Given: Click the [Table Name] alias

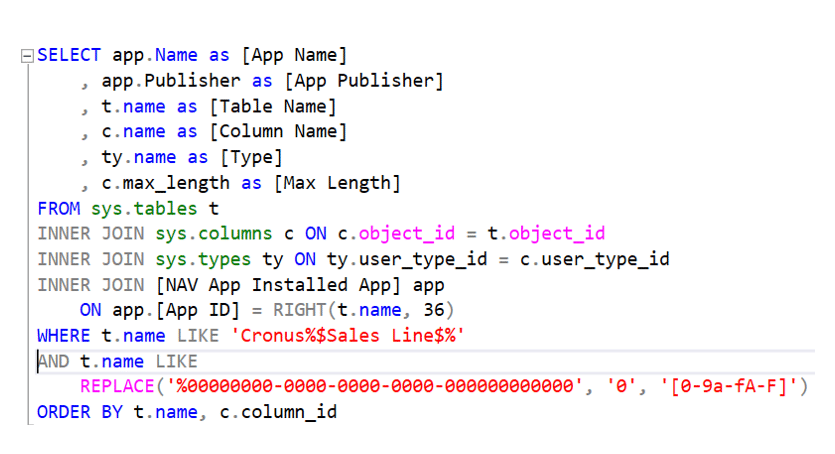Looking at the screenshot, I should click(x=273, y=106).
